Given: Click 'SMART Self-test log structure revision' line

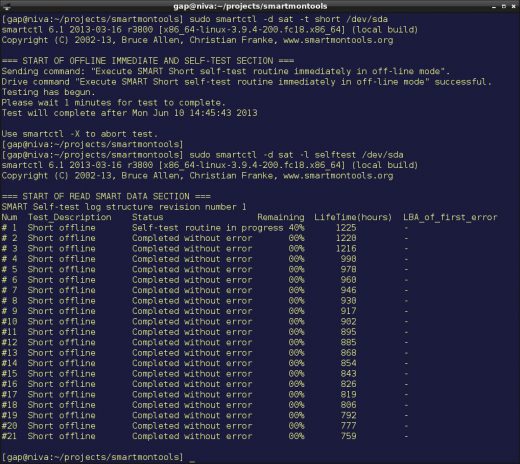Looking at the screenshot, I should (124, 207).
